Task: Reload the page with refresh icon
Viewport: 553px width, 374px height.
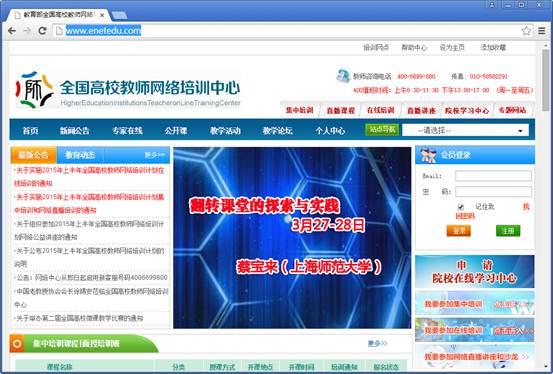Action: pos(42,31)
